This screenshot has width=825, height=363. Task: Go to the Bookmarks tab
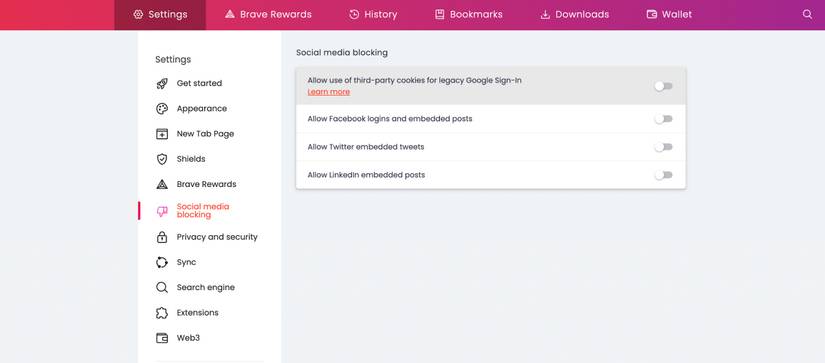[469, 15]
